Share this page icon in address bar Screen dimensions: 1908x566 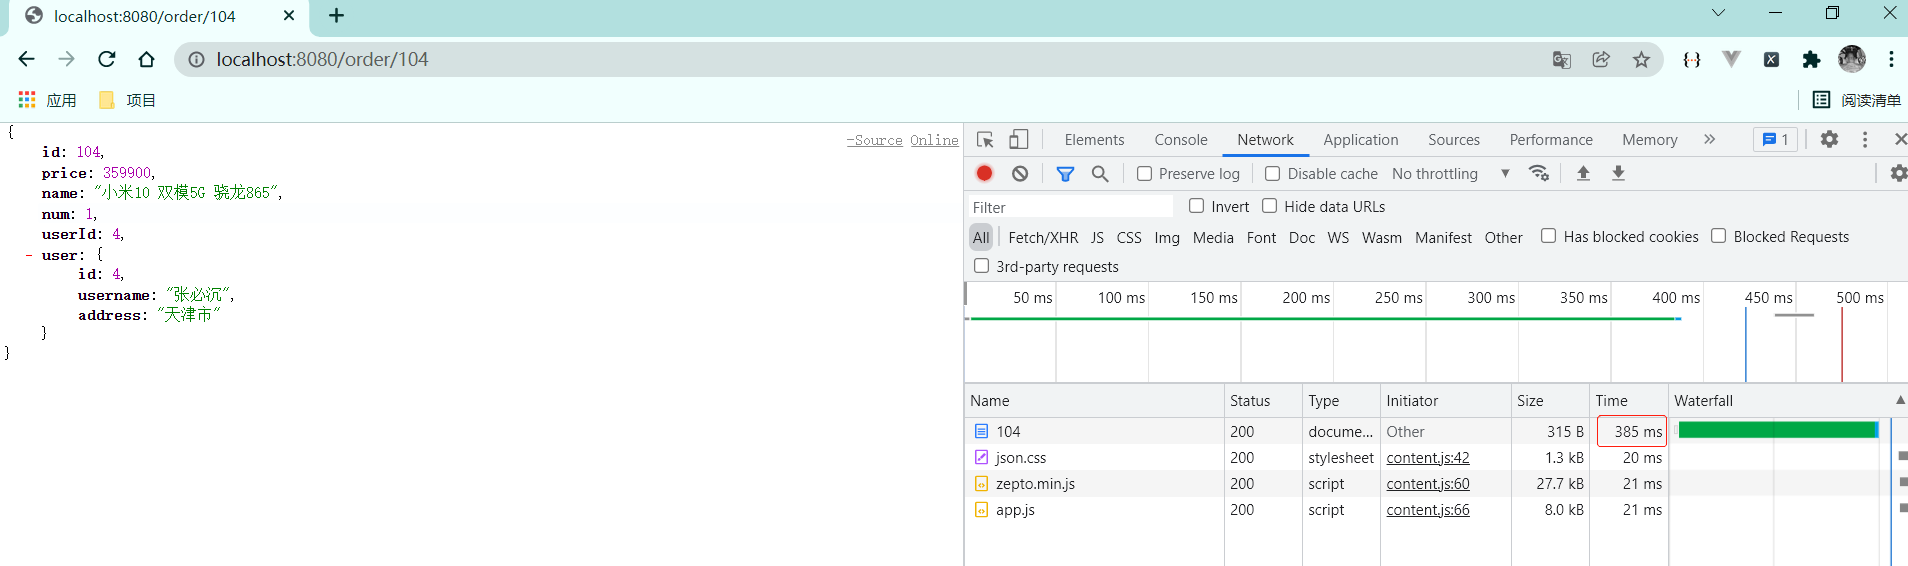[1601, 60]
